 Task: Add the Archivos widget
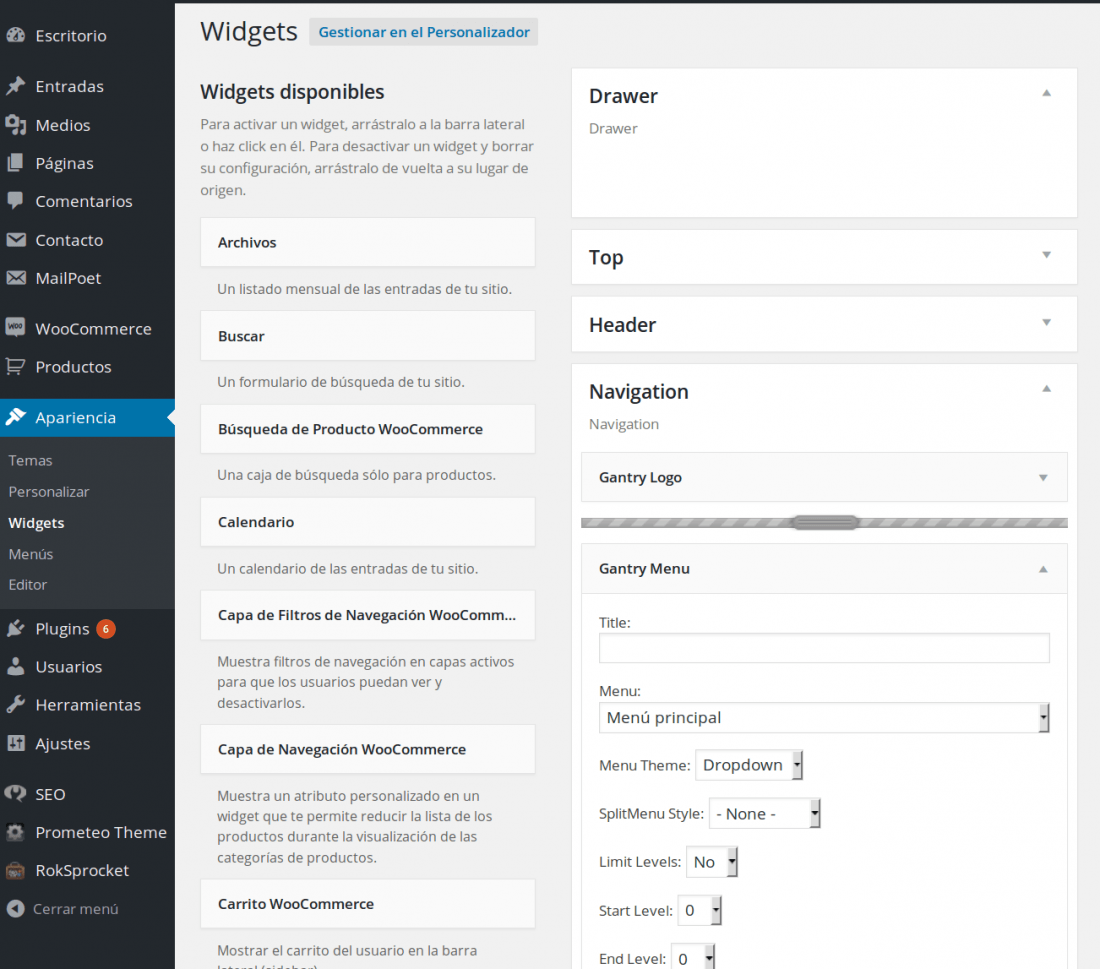(368, 242)
